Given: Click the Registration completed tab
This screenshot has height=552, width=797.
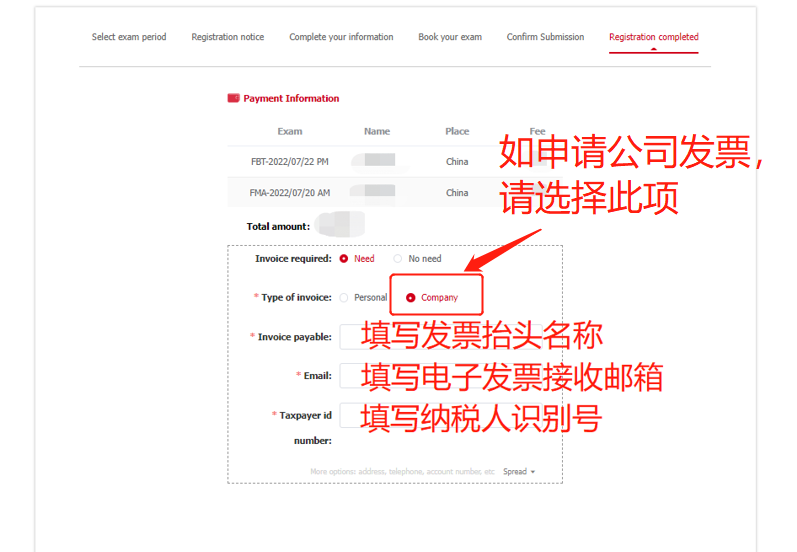Looking at the screenshot, I should pyautogui.click(x=654, y=37).
